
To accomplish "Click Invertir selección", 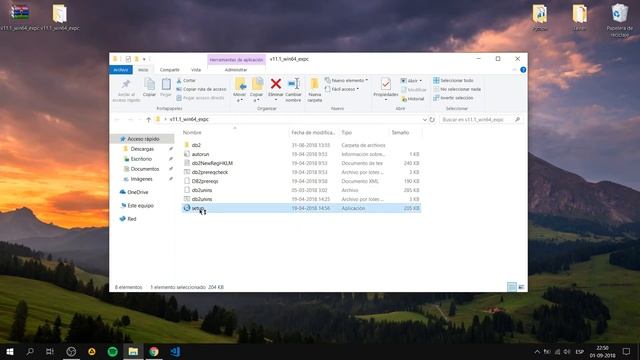I will pyautogui.click(x=453, y=98).
